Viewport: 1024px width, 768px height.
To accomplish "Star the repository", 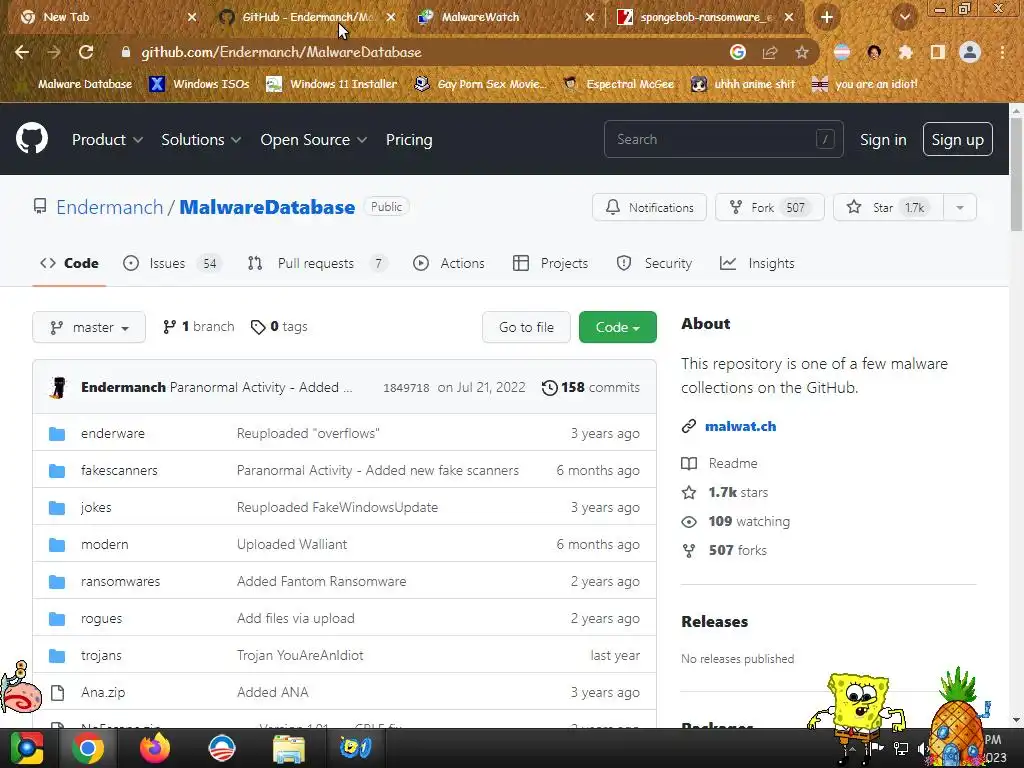I will [888, 207].
